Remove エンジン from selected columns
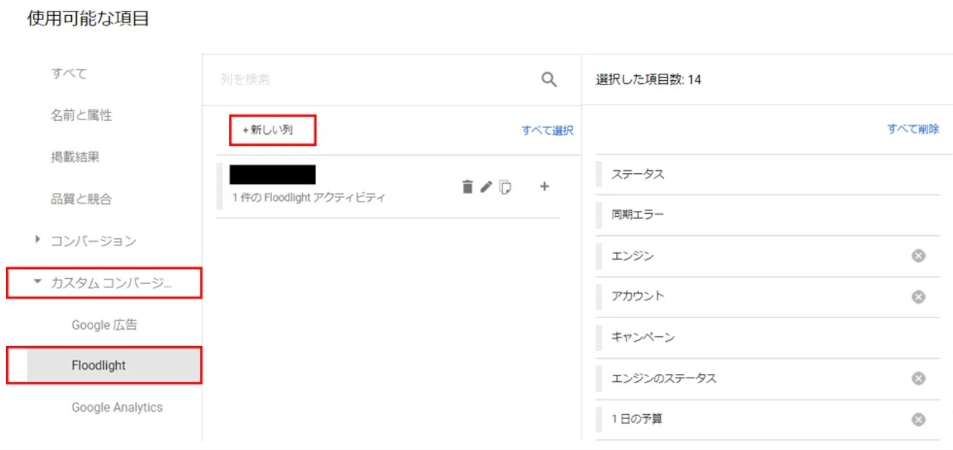 pos(918,256)
